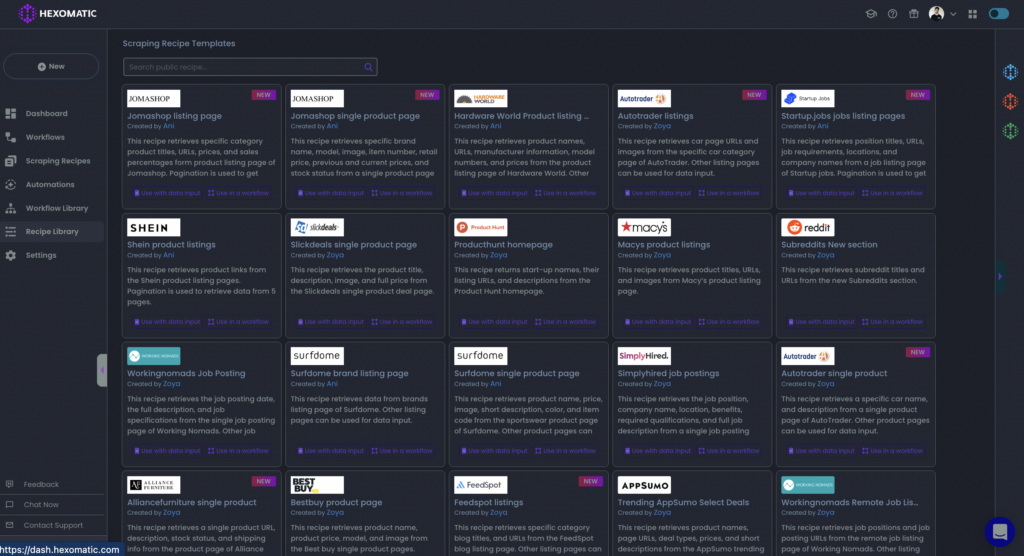Click creator name Ani on Jomashop listing page
1024x556 pixels.
(168, 126)
